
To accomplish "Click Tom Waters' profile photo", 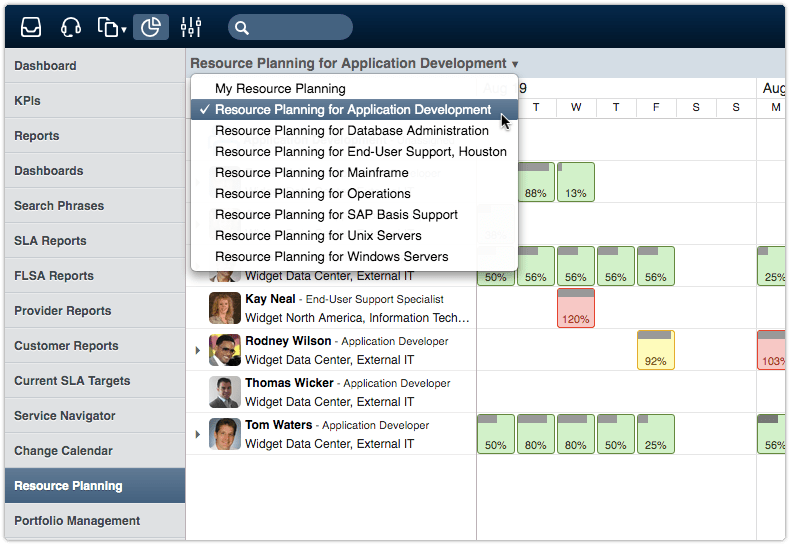I will (225, 434).
